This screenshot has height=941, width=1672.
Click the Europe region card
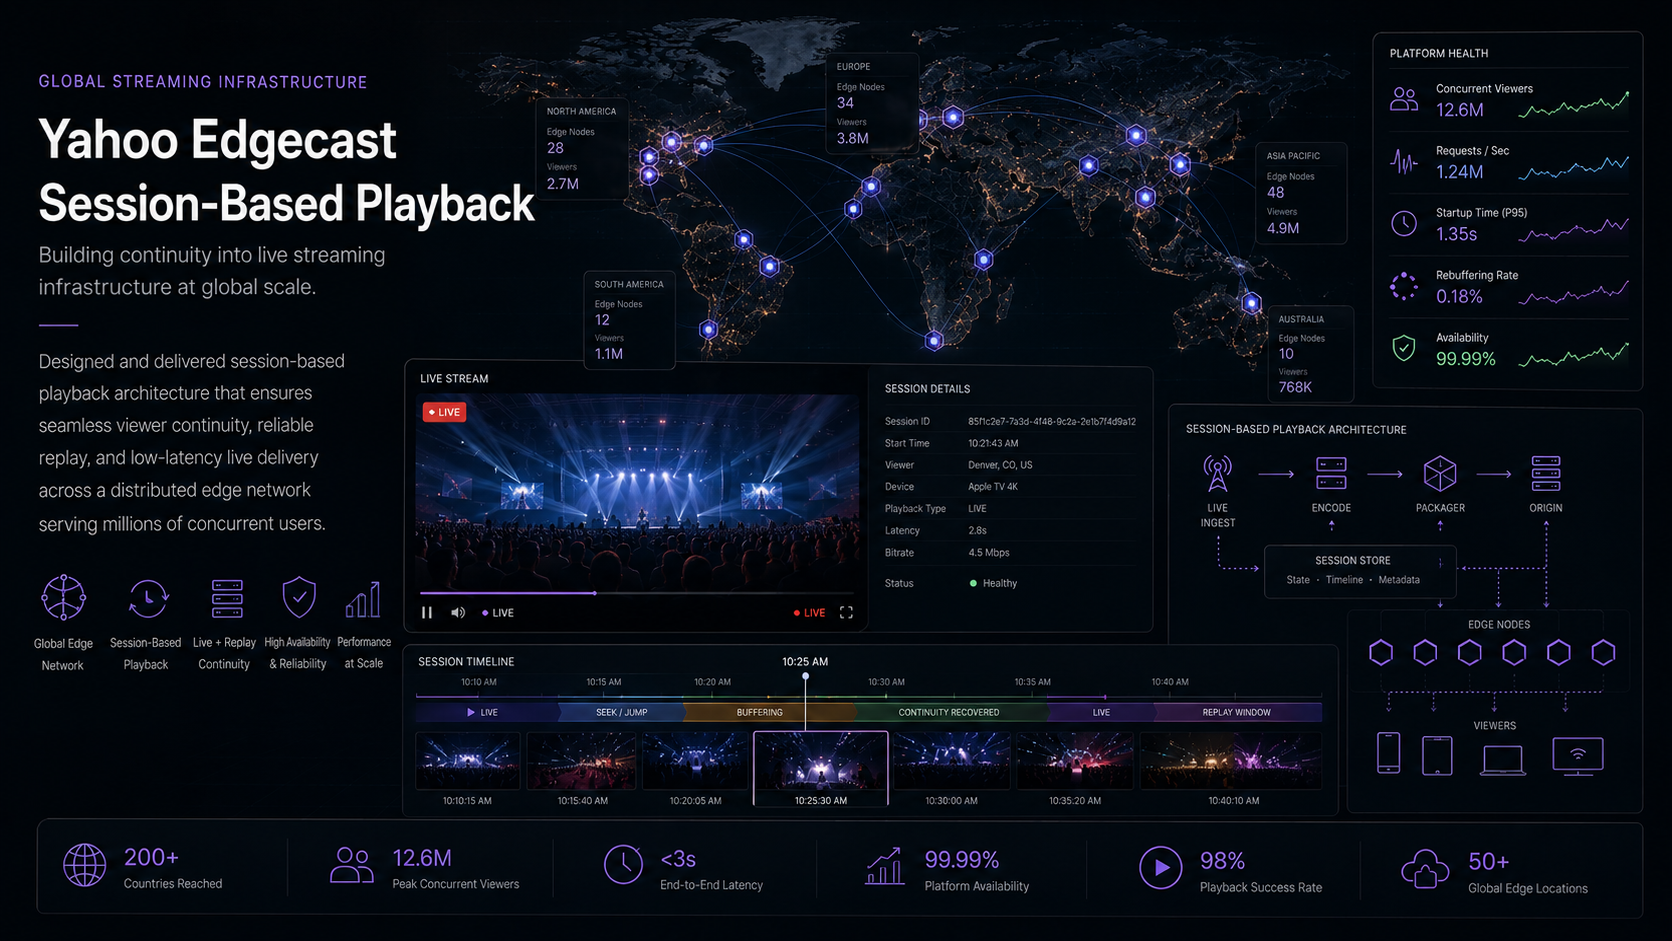tap(872, 103)
